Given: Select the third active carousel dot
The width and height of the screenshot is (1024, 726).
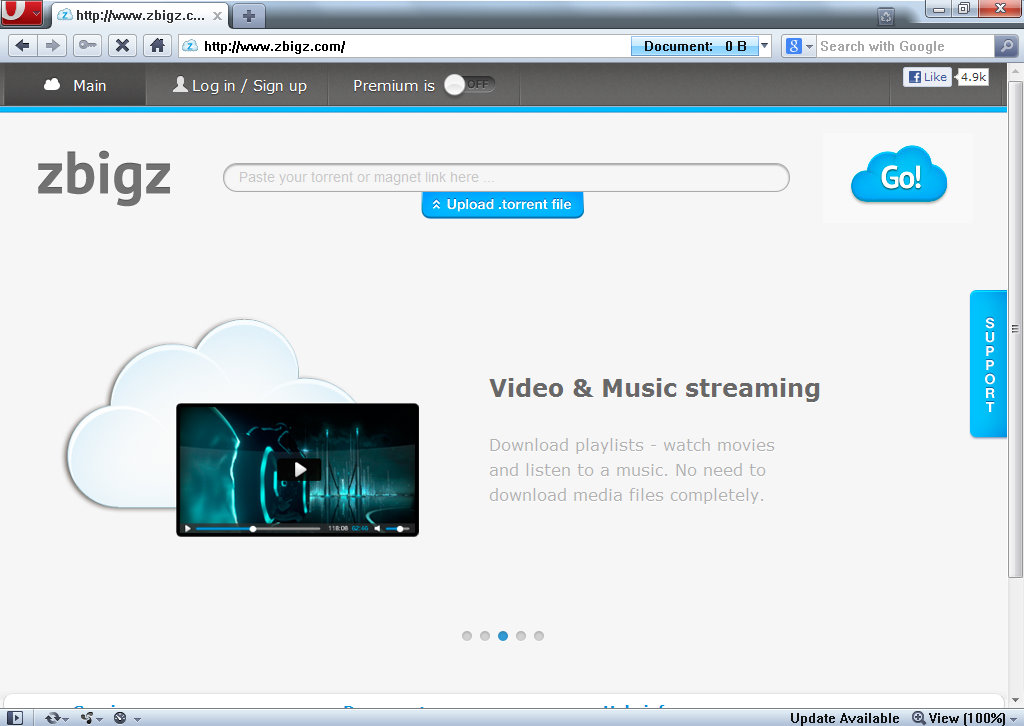Looking at the screenshot, I should [x=503, y=636].
